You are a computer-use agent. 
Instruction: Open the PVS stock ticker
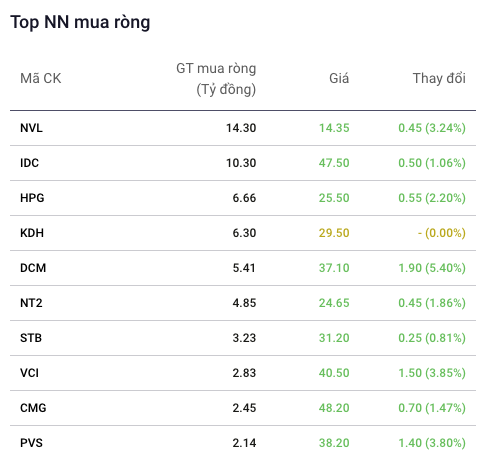pyautogui.click(x=31, y=443)
